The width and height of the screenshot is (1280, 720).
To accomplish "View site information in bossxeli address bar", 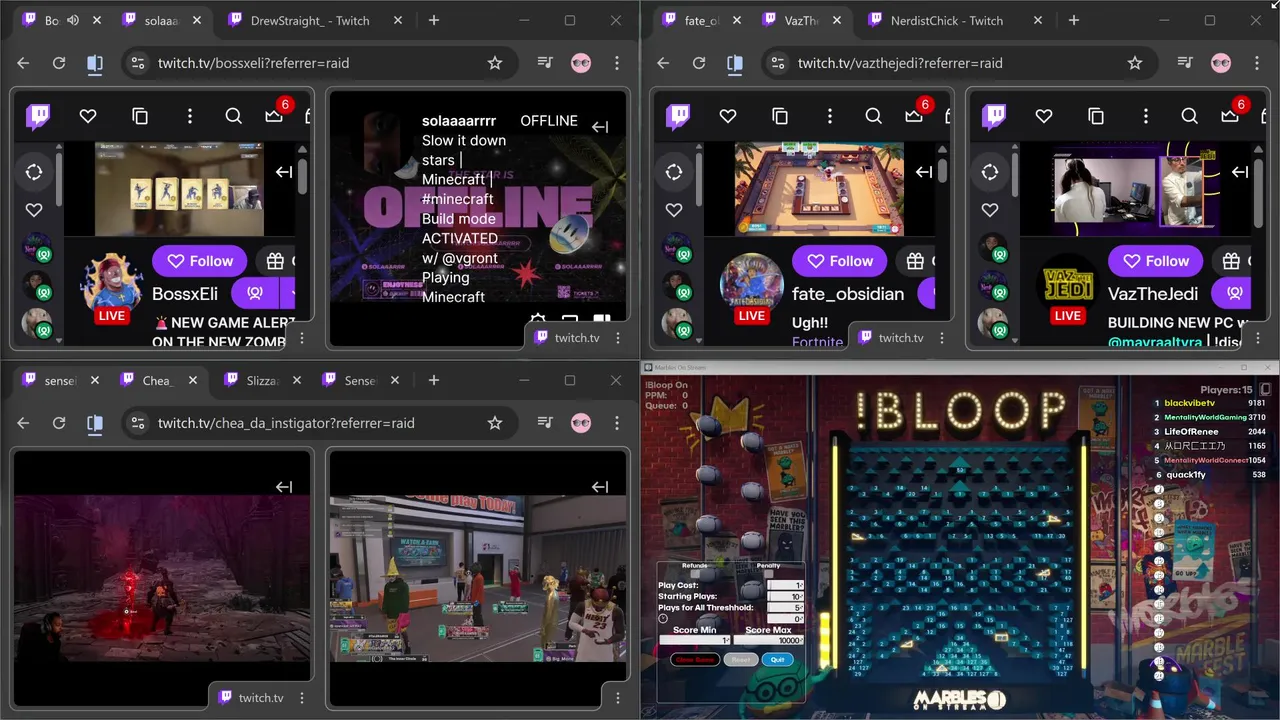I will pyautogui.click(x=138, y=63).
